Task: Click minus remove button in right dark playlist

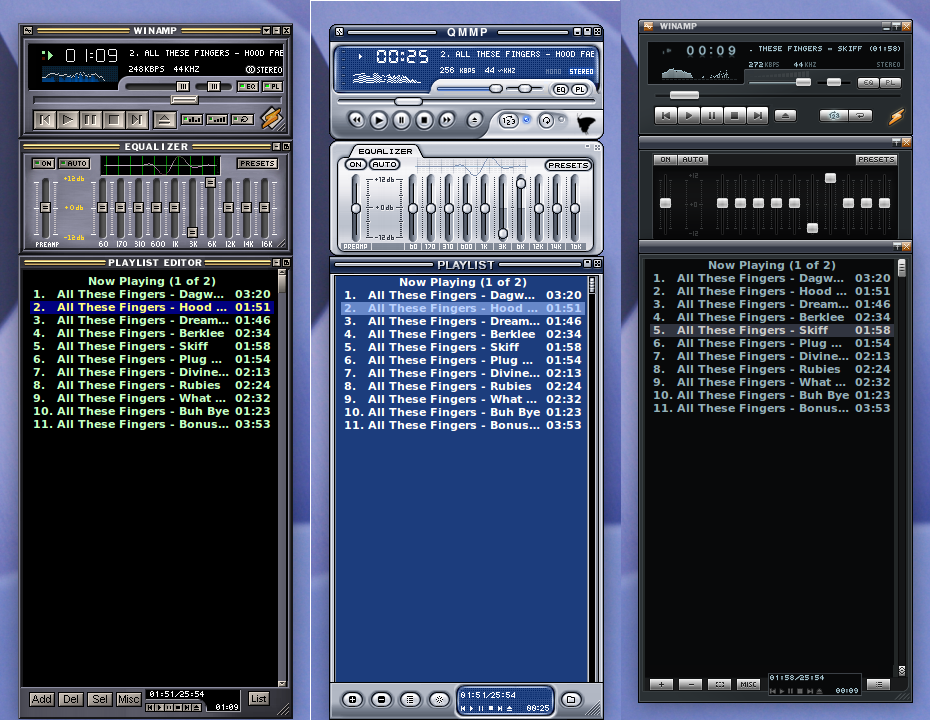Action: point(690,684)
